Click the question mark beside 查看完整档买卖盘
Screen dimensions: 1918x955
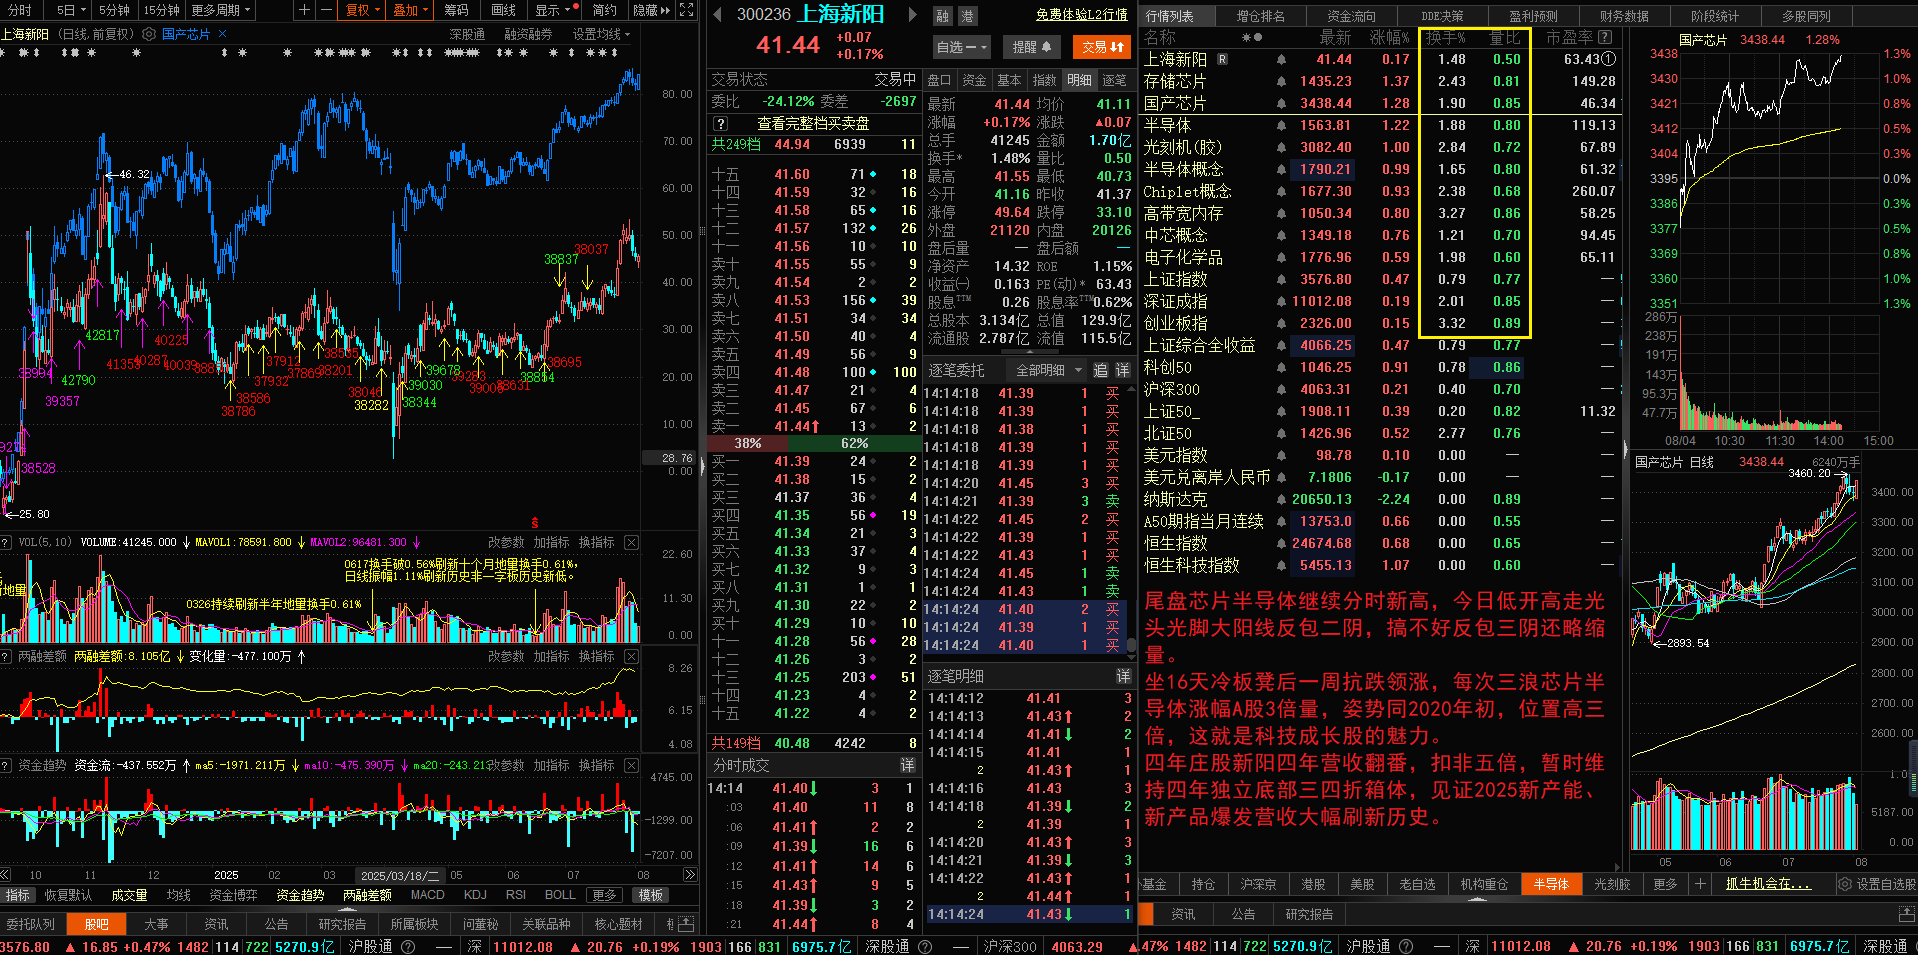pyautogui.click(x=720, y=123)
